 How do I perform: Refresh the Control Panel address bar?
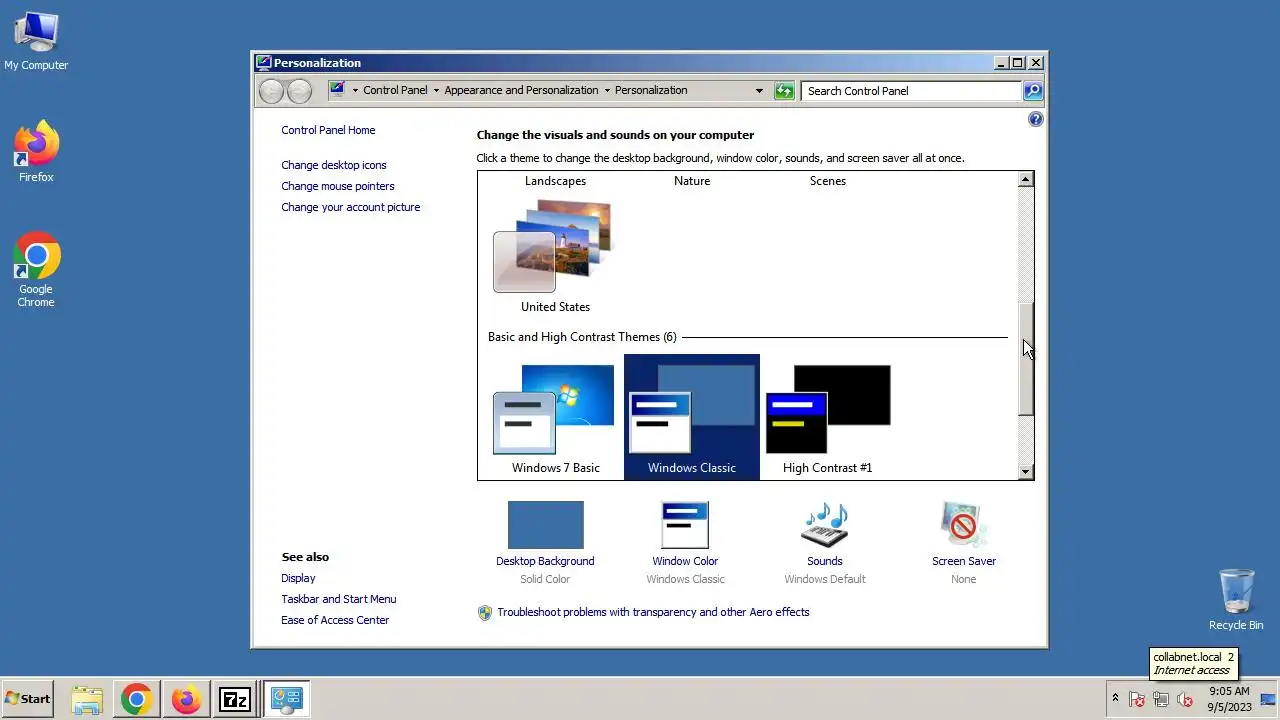pyautogui.click(x=784, y=91)
